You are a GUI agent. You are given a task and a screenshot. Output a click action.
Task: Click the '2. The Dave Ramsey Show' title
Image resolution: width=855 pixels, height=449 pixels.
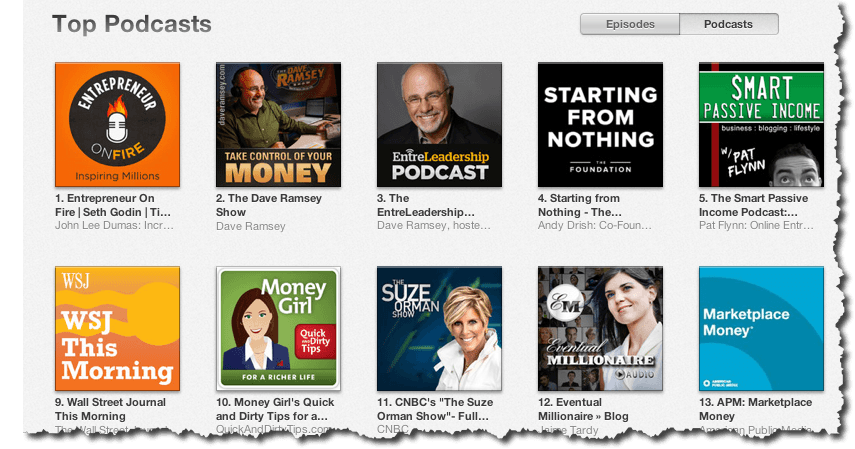point(269,205)
